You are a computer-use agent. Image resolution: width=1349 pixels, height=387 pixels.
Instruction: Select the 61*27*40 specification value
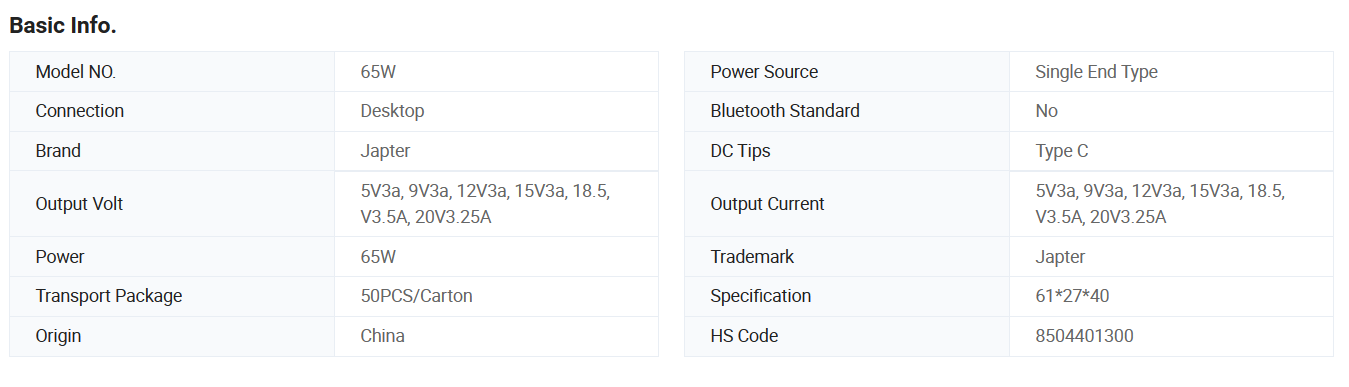point(1072,296)
